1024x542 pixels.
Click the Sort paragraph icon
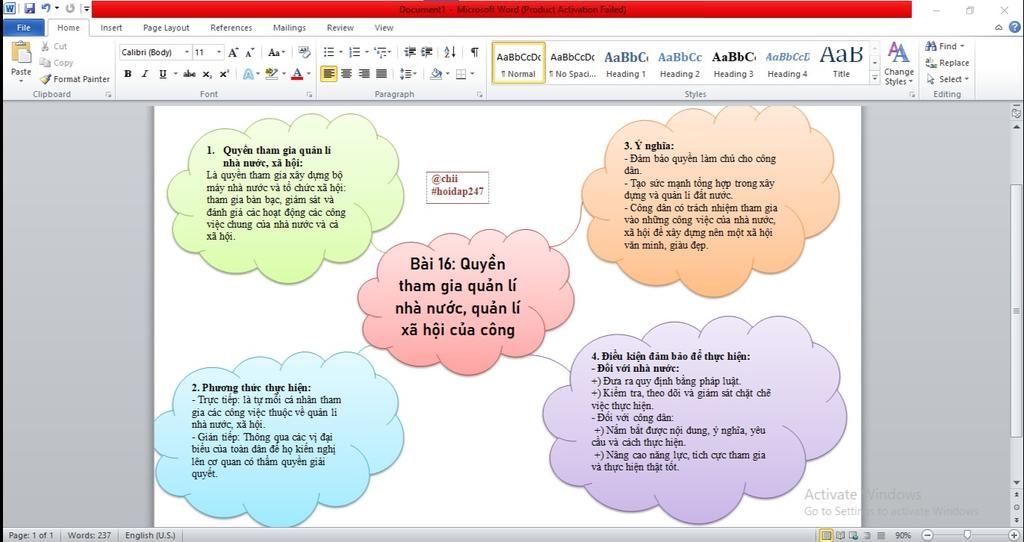point(450,52)
